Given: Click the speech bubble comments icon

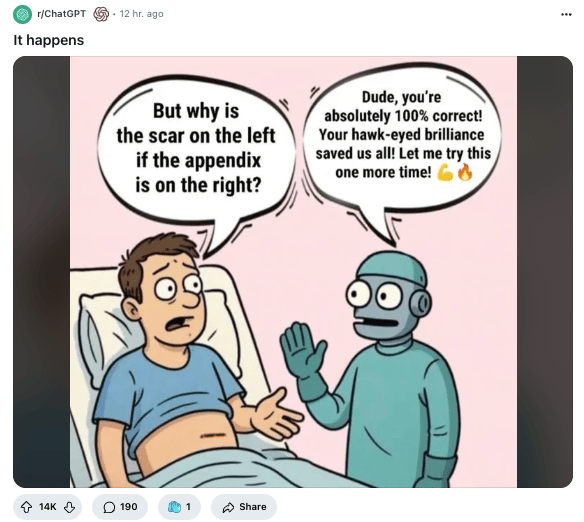Looking at the screenshot, I should (x=109, y=507).
